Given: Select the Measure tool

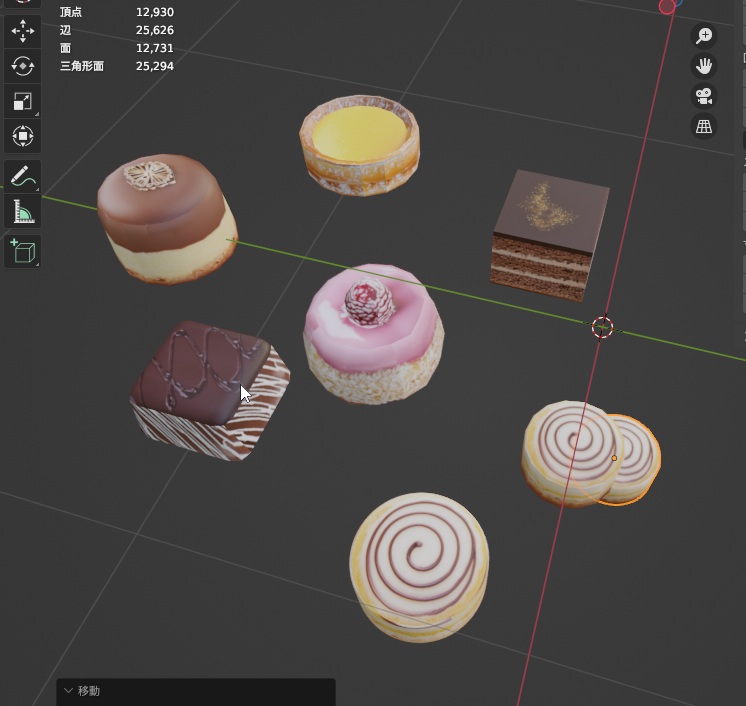Looking at the screenshot, I should pyautogui.click(x=22, y=212).
